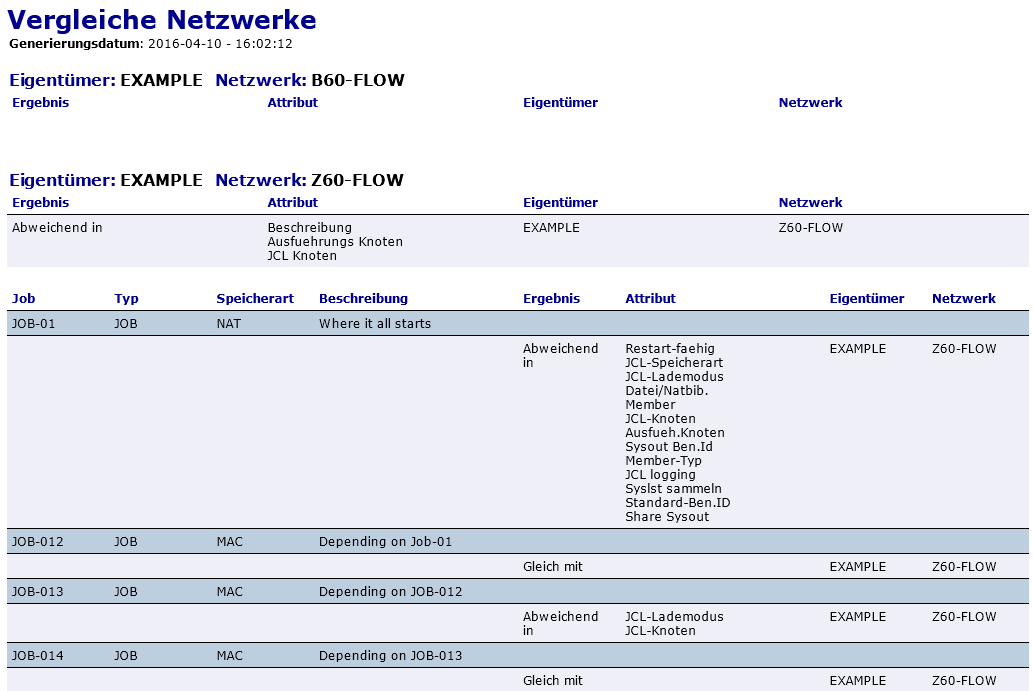Screen dimensions: 1035x691
Task: Select the B60-FLOW network heading
Action: (357, 80)
